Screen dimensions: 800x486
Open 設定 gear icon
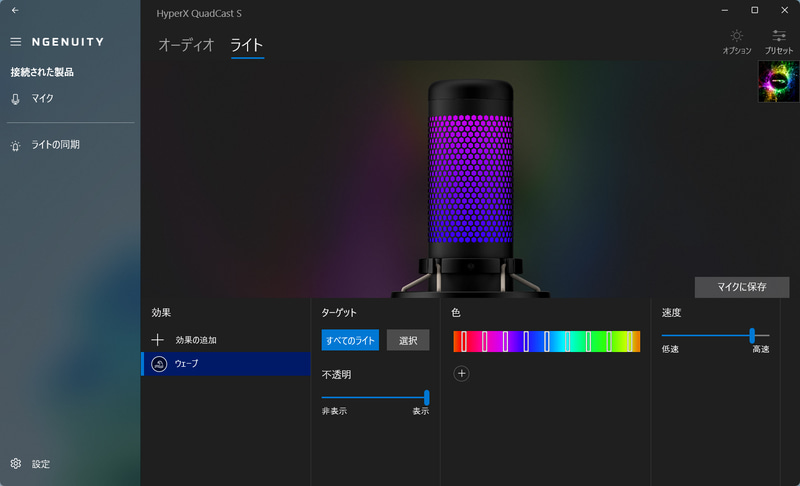16,463
